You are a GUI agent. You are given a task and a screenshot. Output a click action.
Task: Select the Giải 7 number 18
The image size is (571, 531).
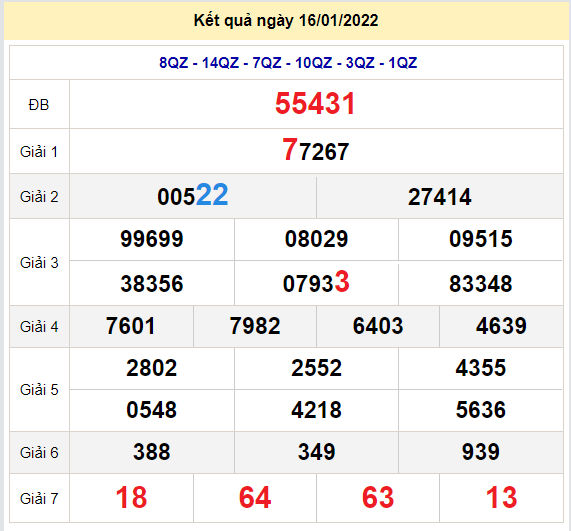click(131, 497)
